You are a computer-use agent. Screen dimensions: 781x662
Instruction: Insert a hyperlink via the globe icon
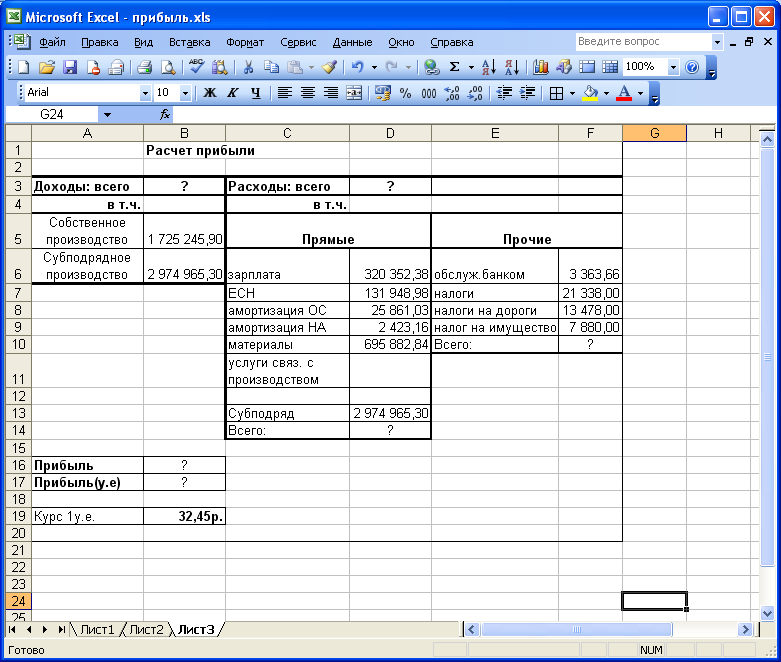(x=431, y=67)
